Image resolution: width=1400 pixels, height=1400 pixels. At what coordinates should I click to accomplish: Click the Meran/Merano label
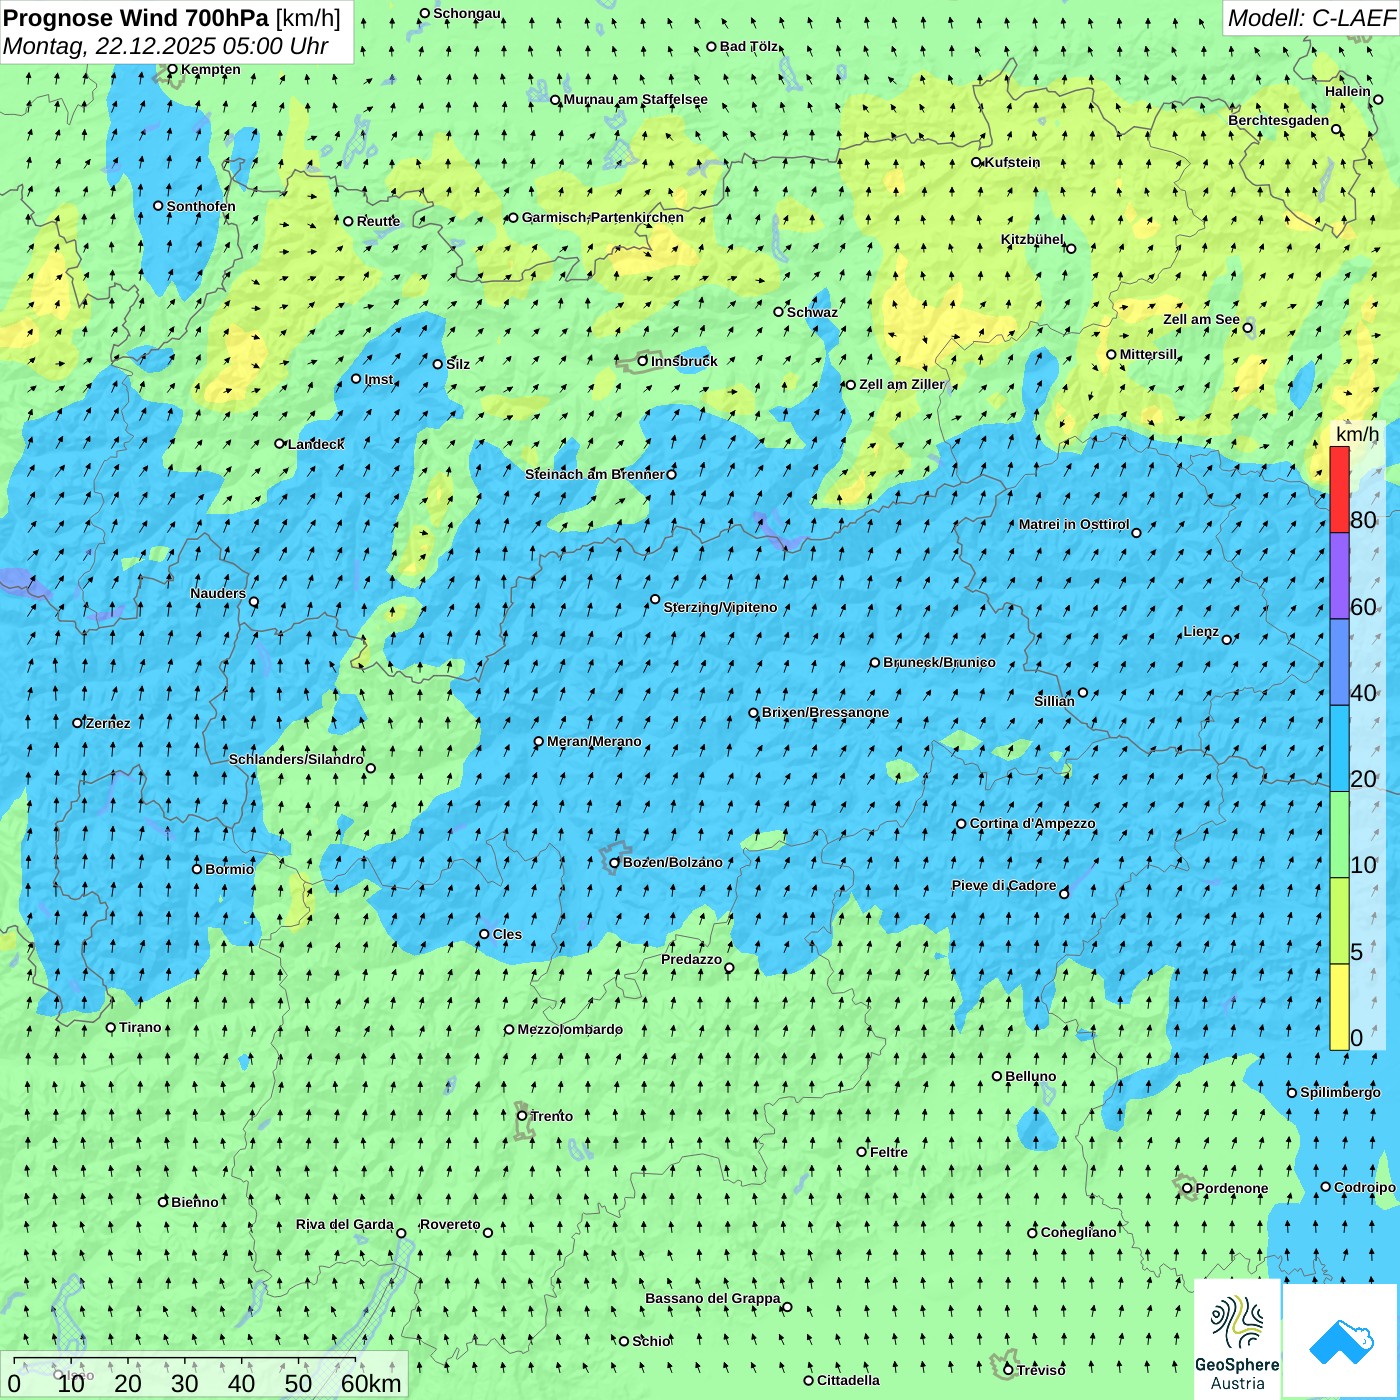pyautogui.click(x=594, y=741)
